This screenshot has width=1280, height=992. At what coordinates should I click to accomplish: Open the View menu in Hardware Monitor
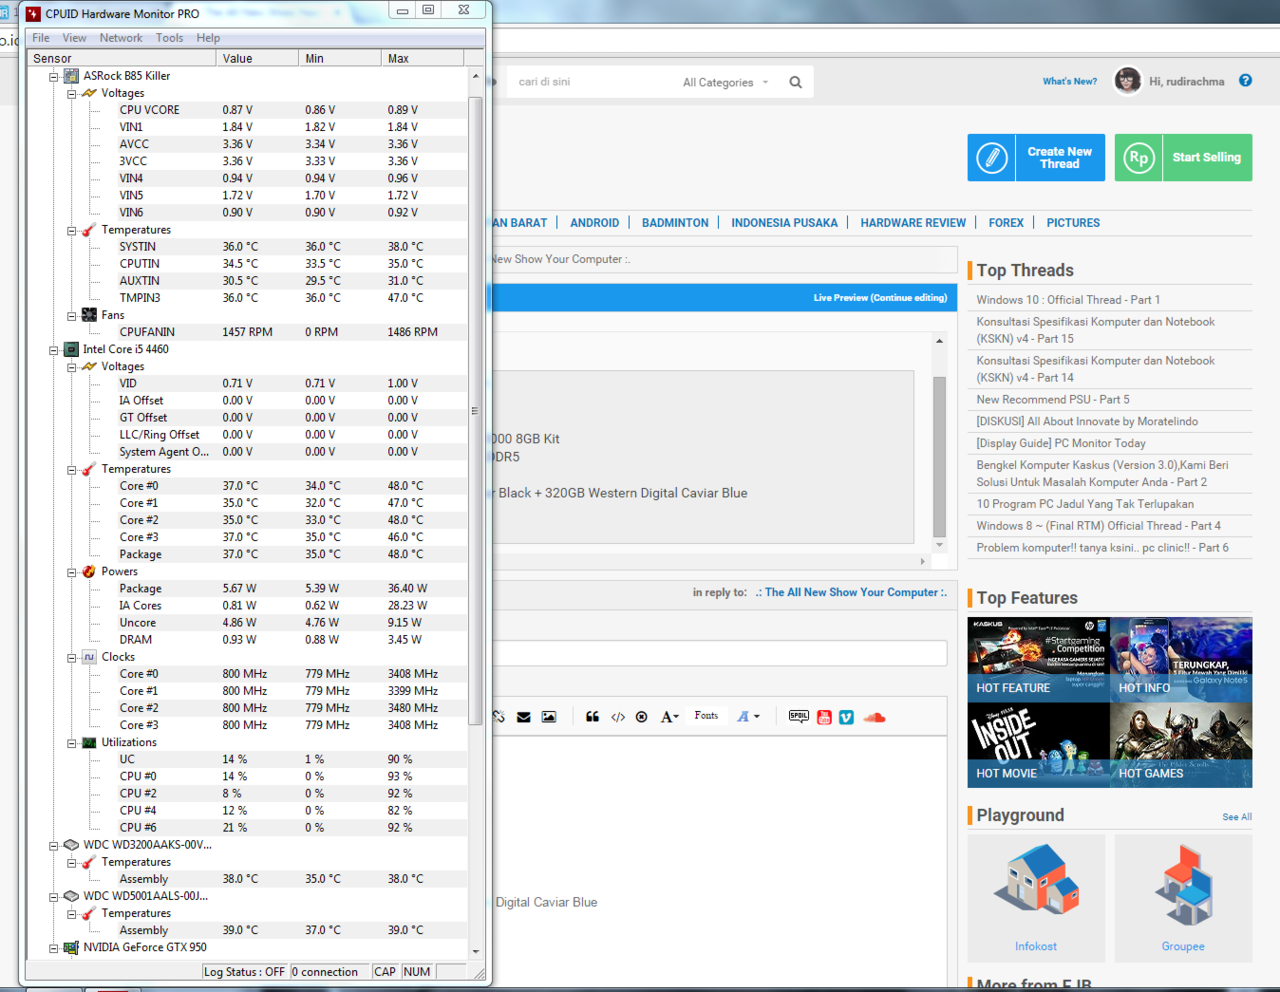click(x=75, y=38)
